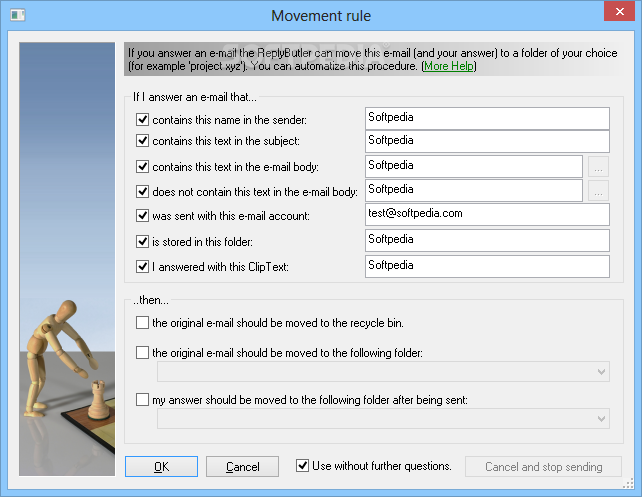This screenshot has height=497, width=642.
Task: Close the Movement rule dialog
Action: [619, 11]
